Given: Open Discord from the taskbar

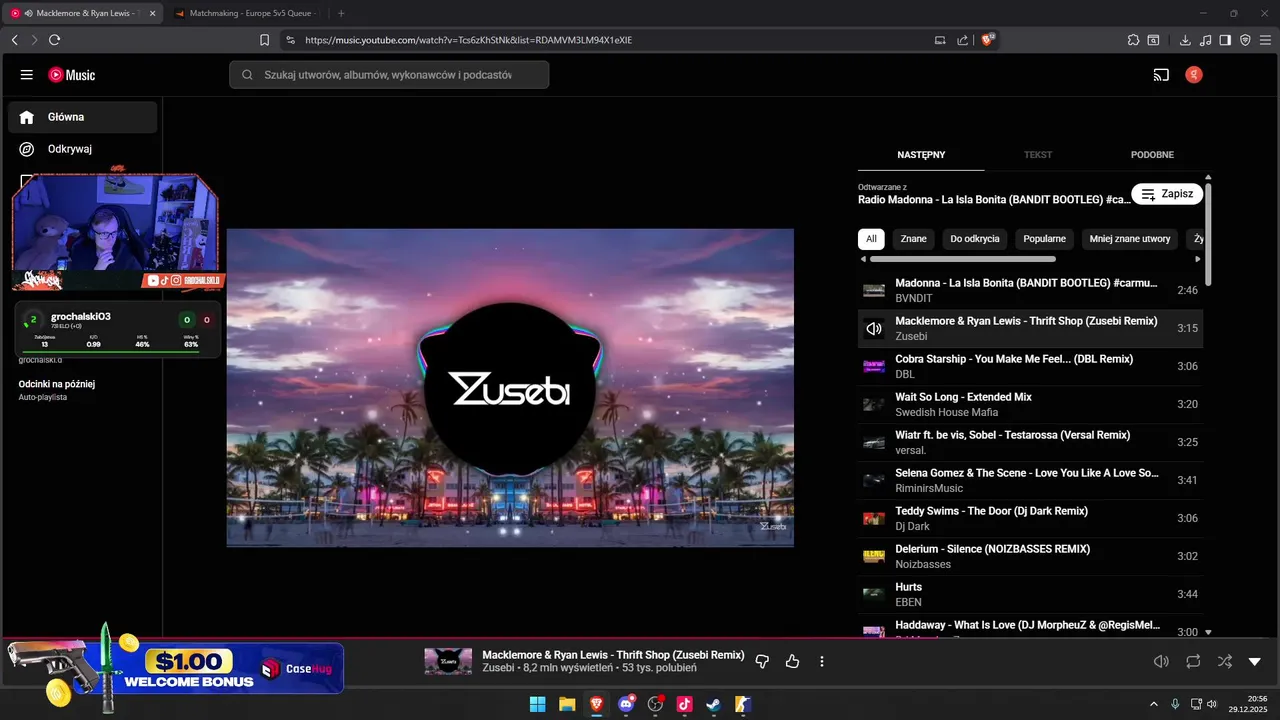Looking at the screenshot, I should pos(626,704).
